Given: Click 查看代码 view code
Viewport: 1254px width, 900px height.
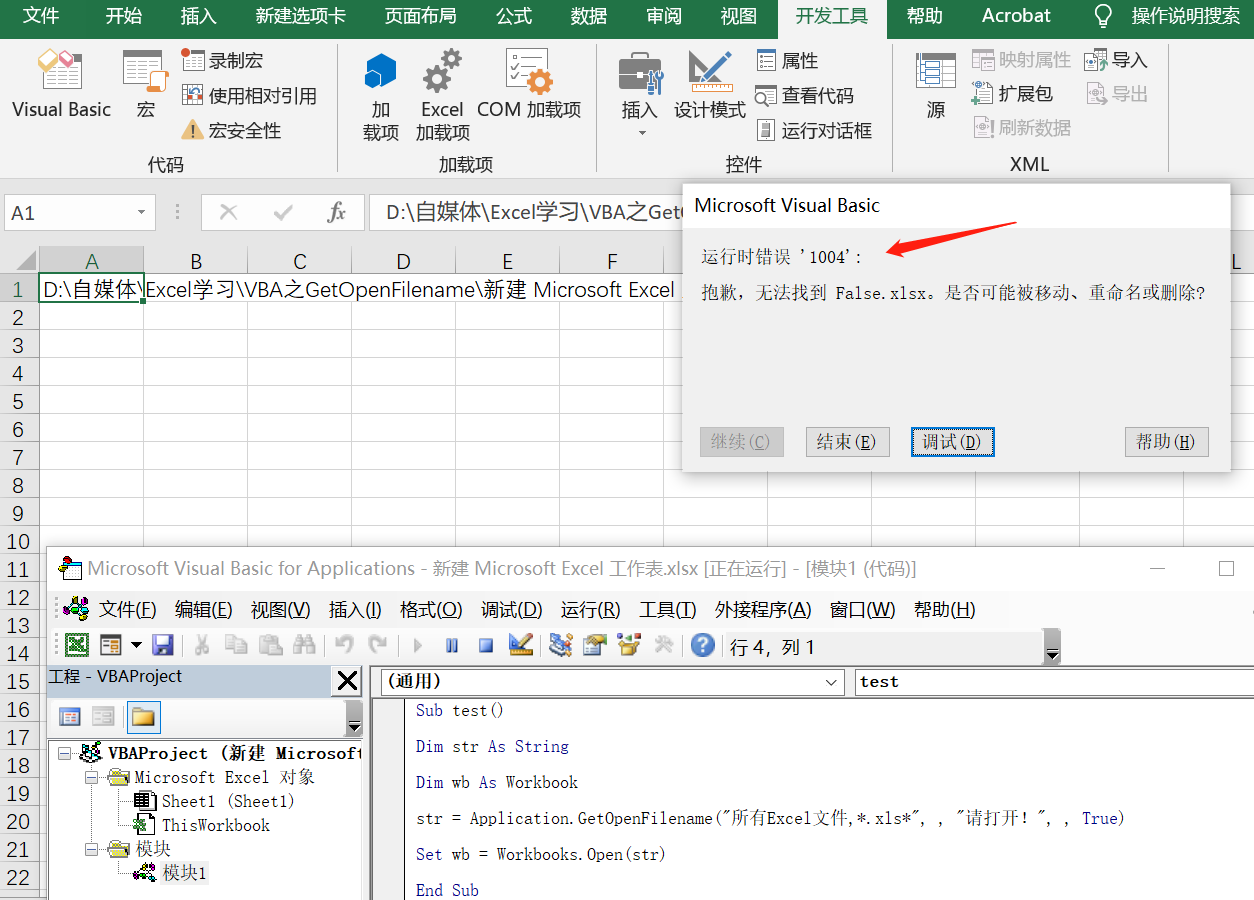Looking at the screenshot, I should pos(805,95).
